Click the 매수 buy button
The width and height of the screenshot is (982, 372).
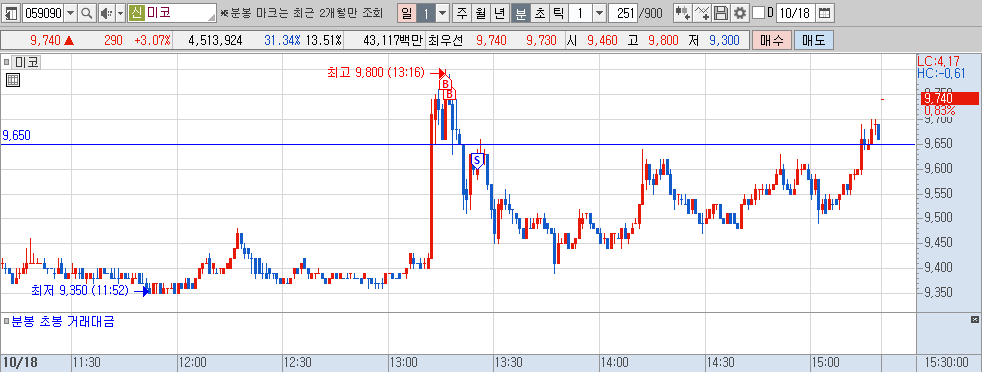point(772,41)
